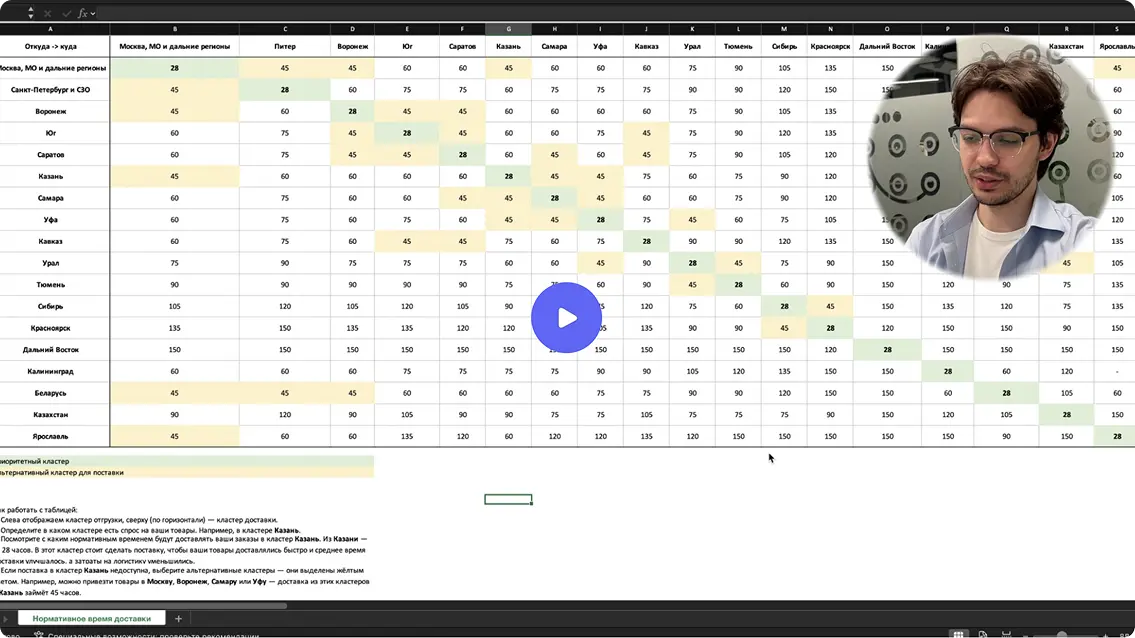Play the video with the center play button

tap(566, 317)
